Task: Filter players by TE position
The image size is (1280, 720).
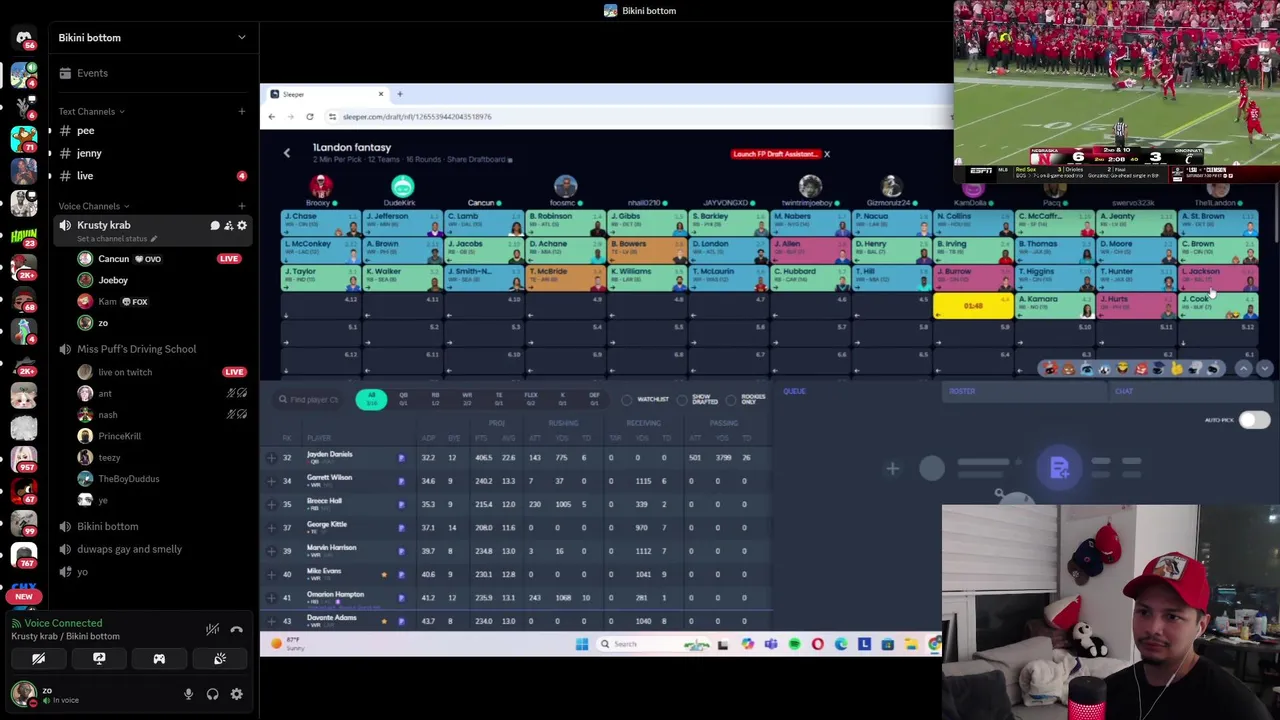Action: pyautogui.click(x=499, y=398)
